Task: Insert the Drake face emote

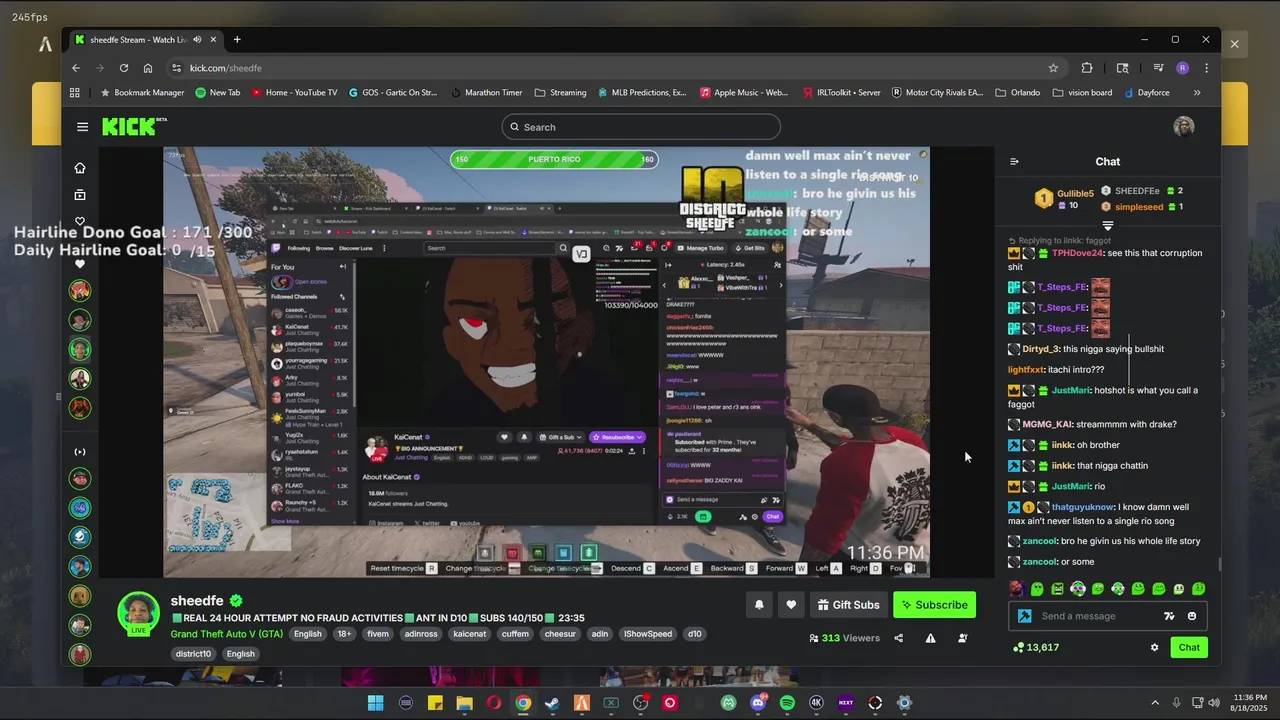Action: click(x=1016, y=589)
